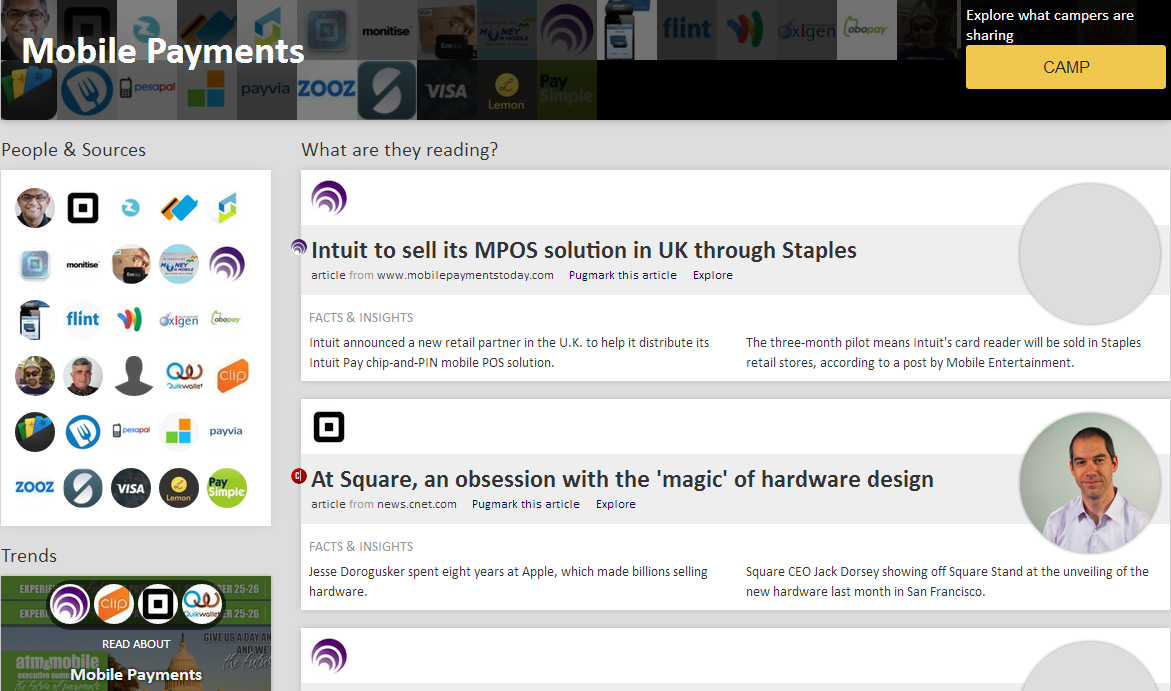The height and width of the screenshot is (691, 1171).
Task: Choose the obopay logo in People & Sources
Action: (x=226, y=318)
